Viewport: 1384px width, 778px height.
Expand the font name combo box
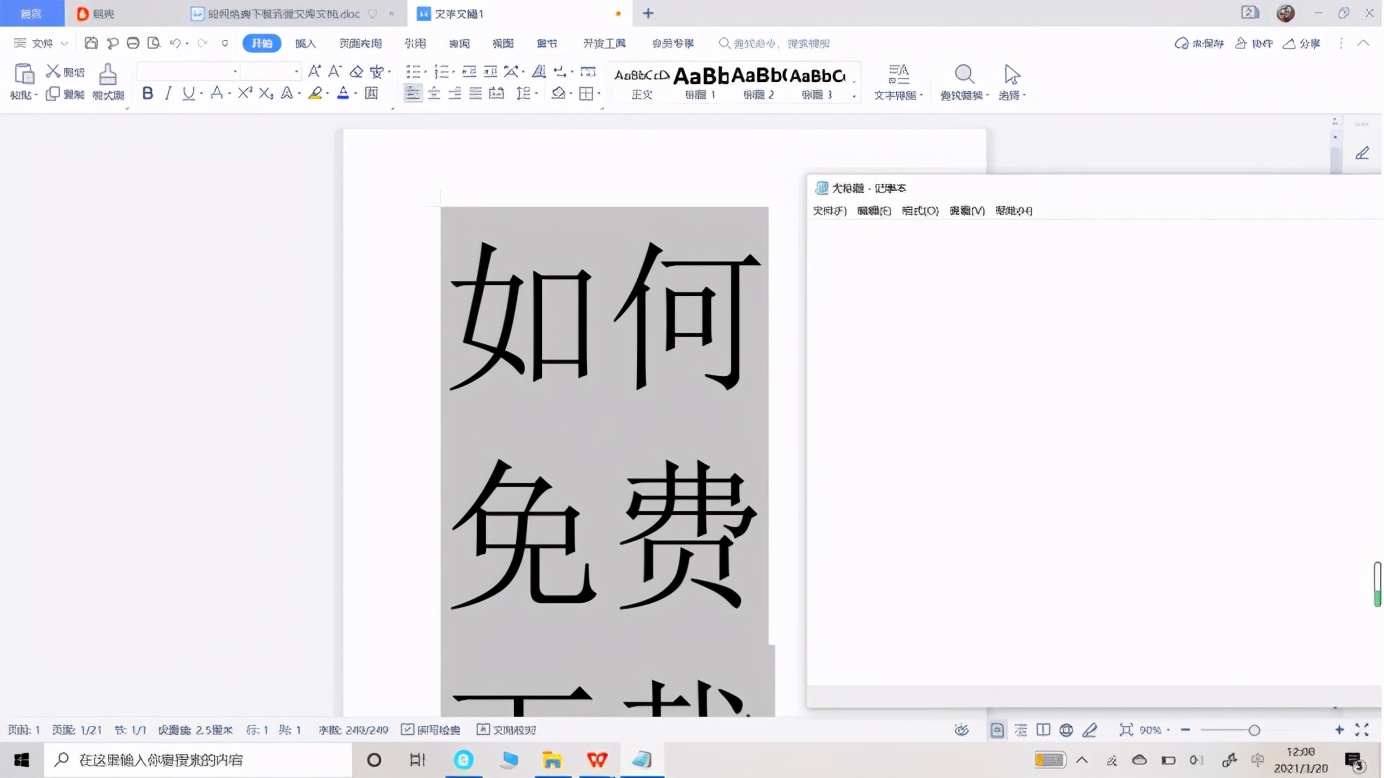(x=234, y=72)
